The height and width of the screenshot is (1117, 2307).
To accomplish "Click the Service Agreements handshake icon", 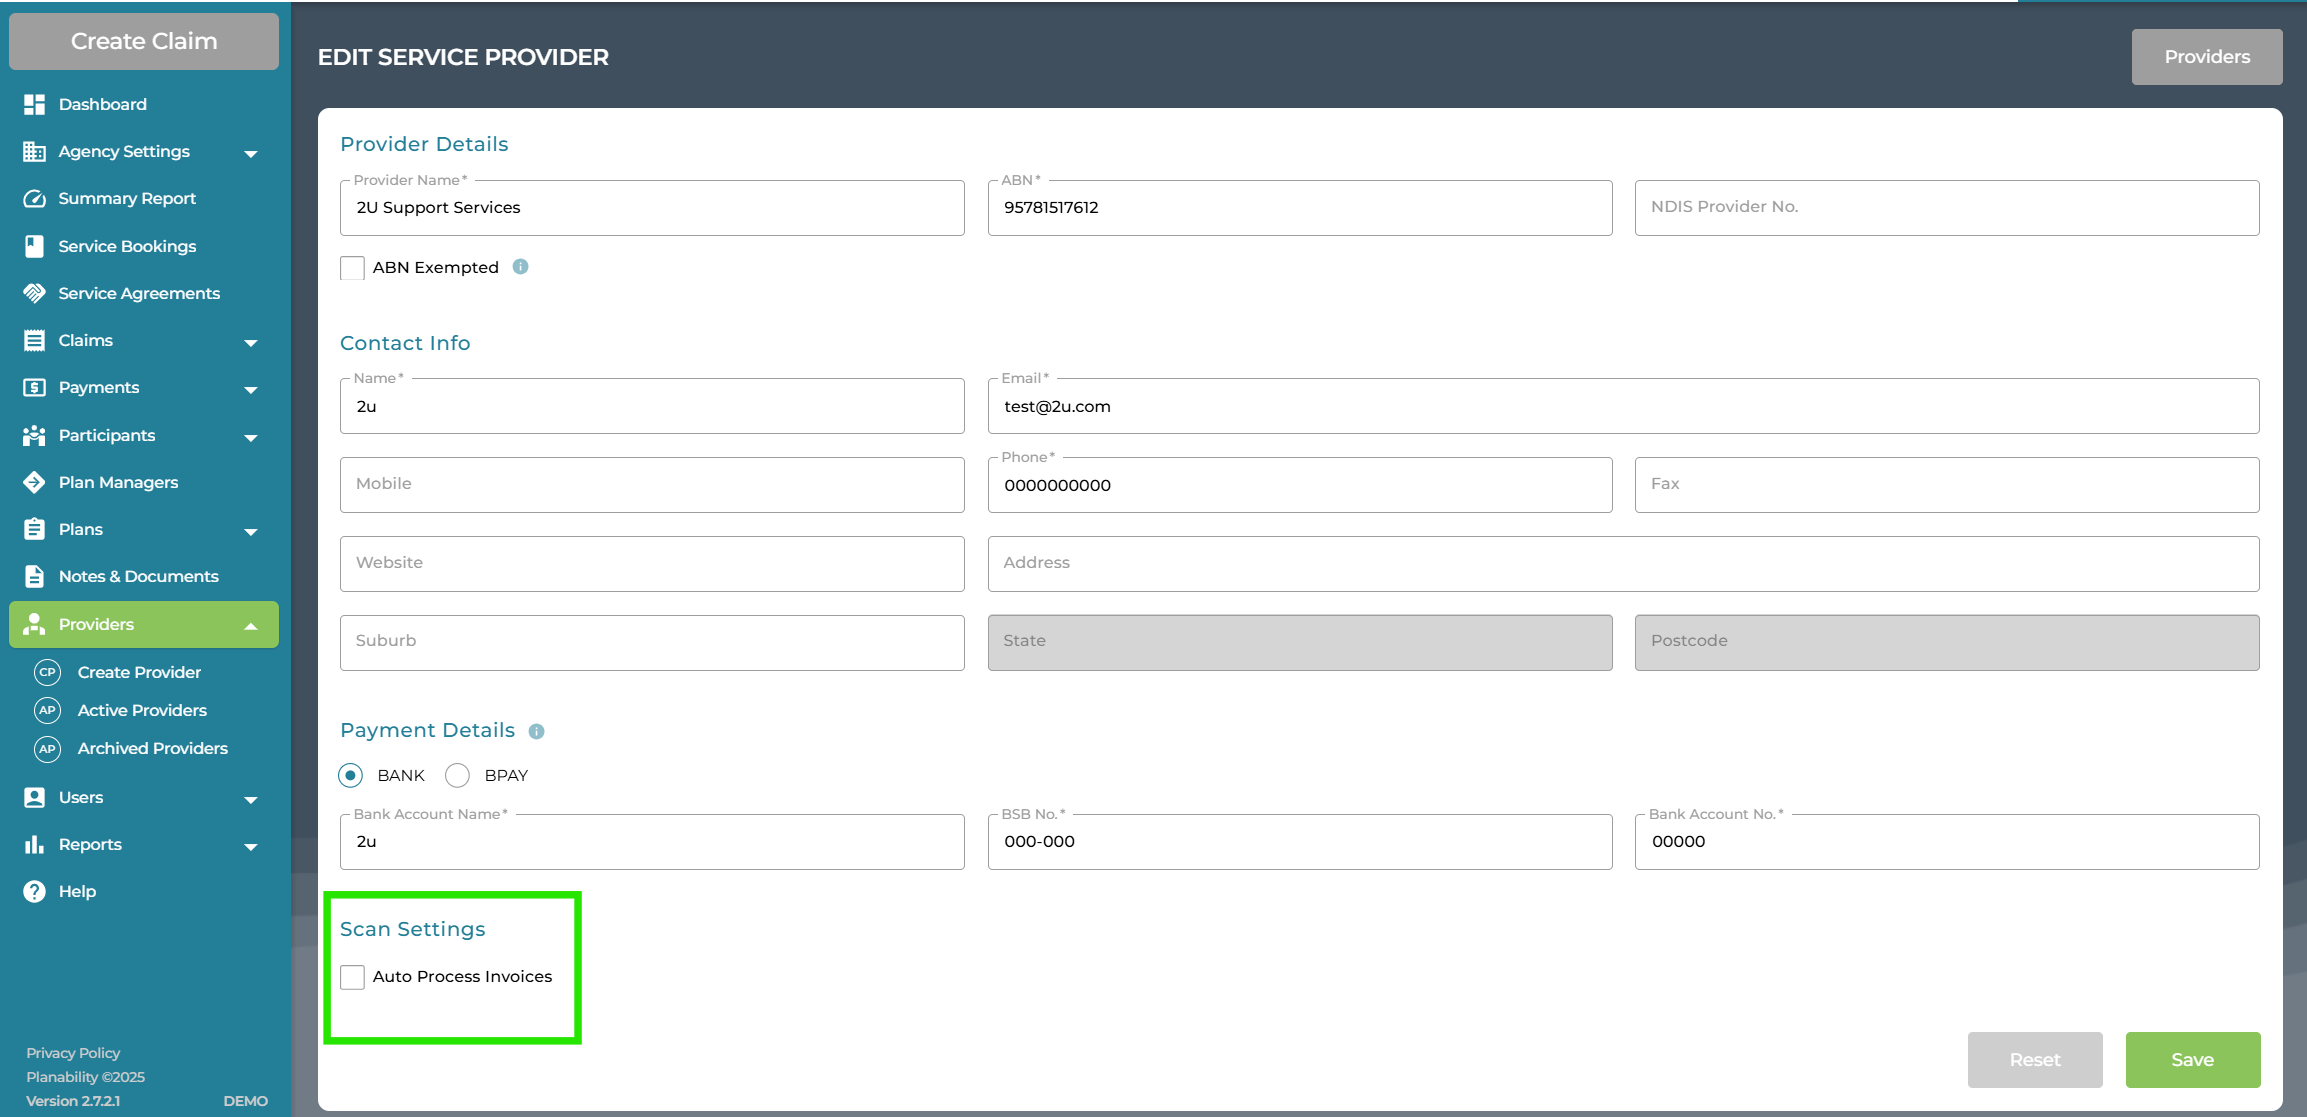I will tap(34, 293).
